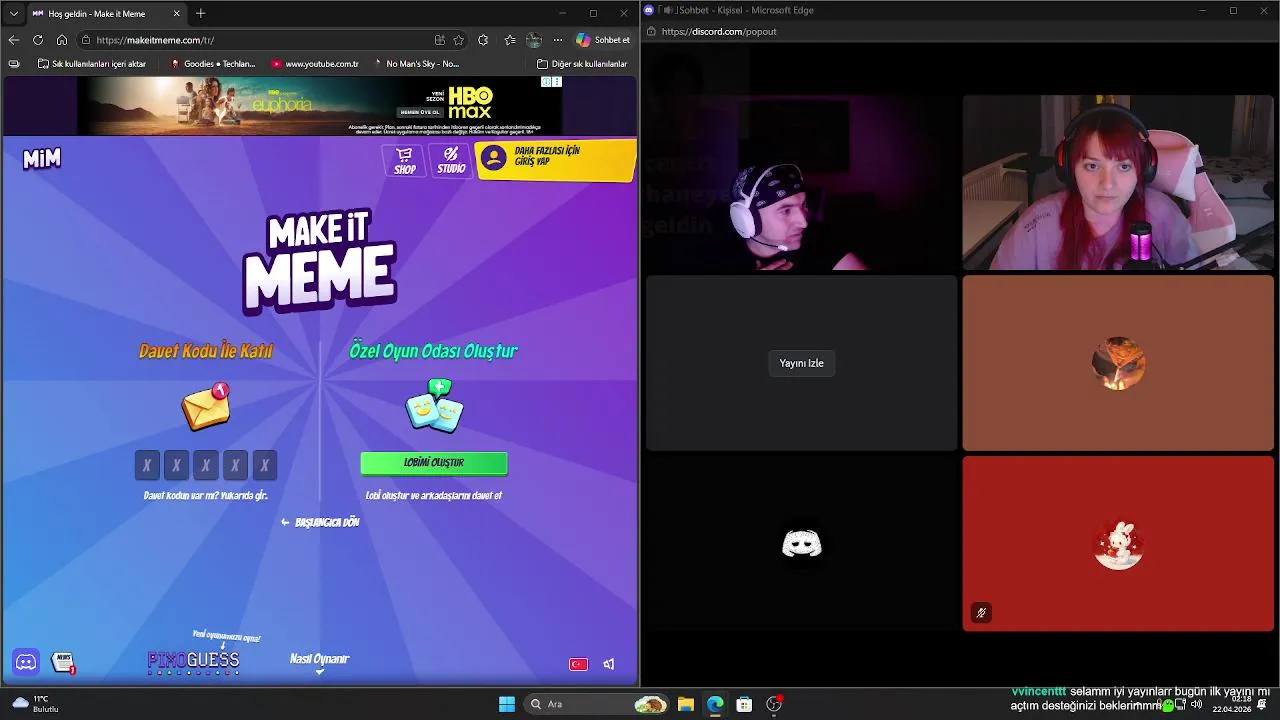Click the Özel Oyun Odası Oluştur heading

coord(434,351)
